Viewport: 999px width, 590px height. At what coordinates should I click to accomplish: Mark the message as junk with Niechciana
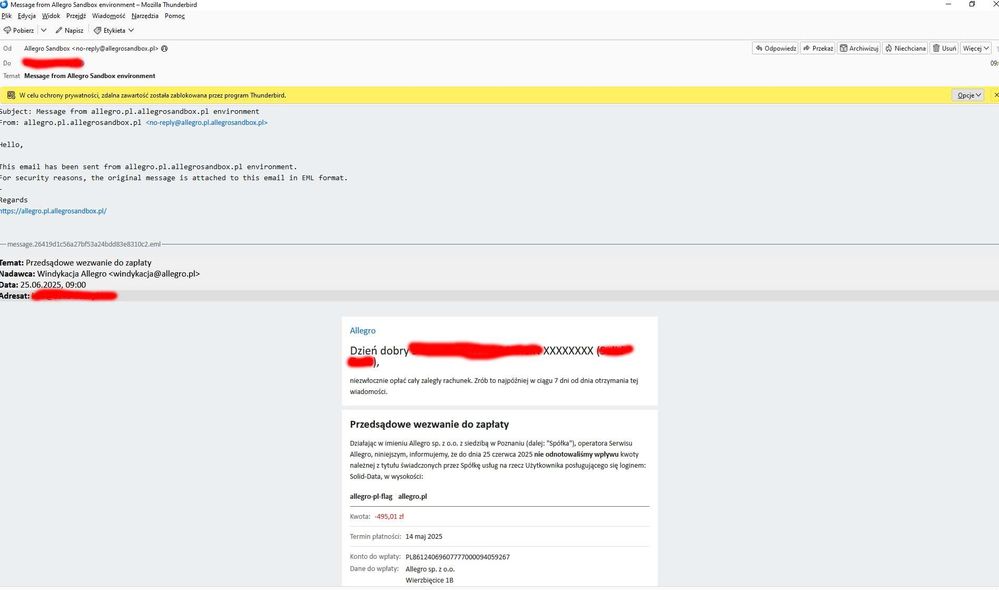(905, 48)
